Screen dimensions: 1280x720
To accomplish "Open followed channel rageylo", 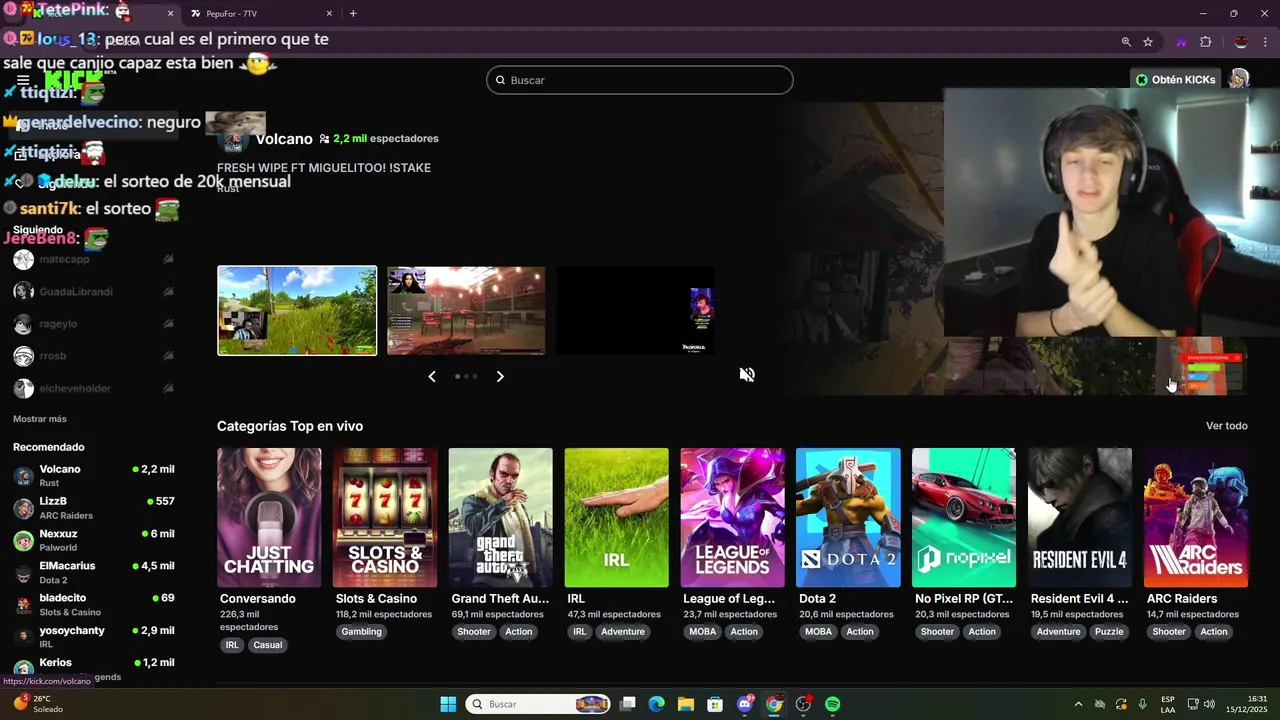I will [x=95, y=324].
